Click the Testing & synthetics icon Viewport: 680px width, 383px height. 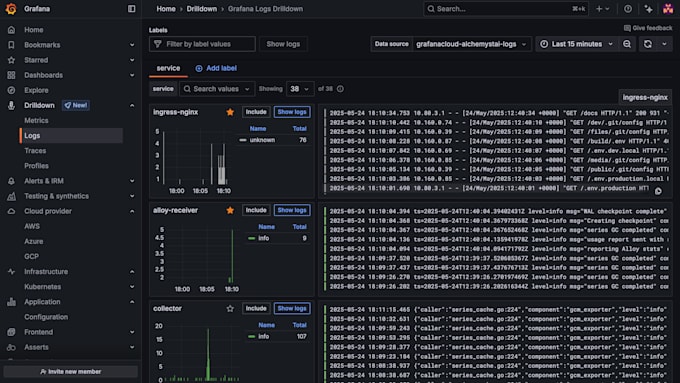point(11,196)
